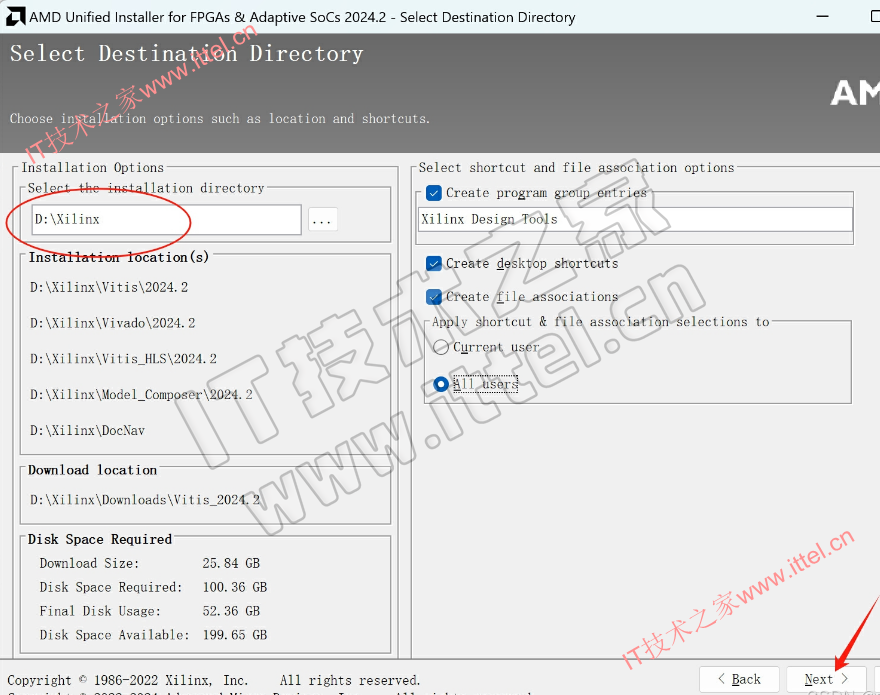The height and width of the screenshot is (695, 880).
Task: Click the path D:\Xilinx\Vitis_HLS\2024.2
Action: click(123, 359)
